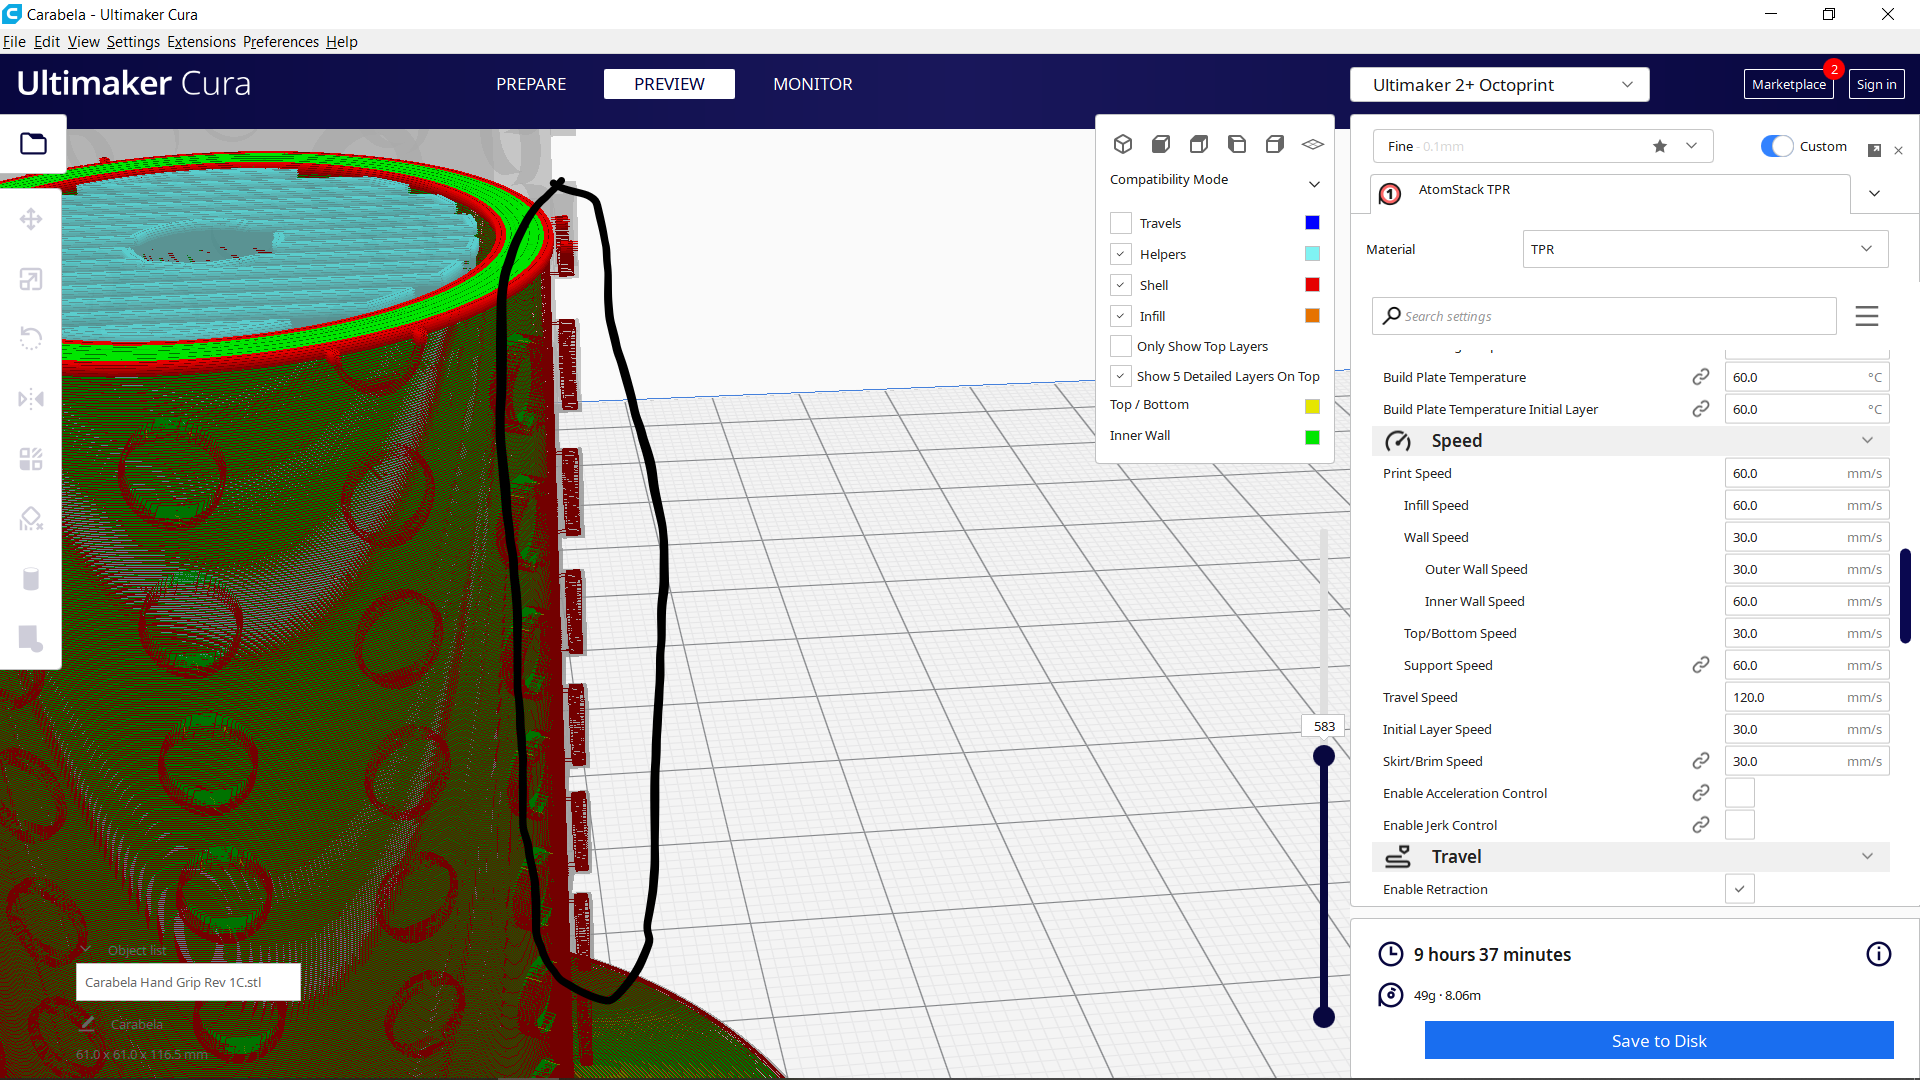The width and height of the screenshot is (1920, 1080).
Task: Open the Preferences menu
Action: (281, 42)
